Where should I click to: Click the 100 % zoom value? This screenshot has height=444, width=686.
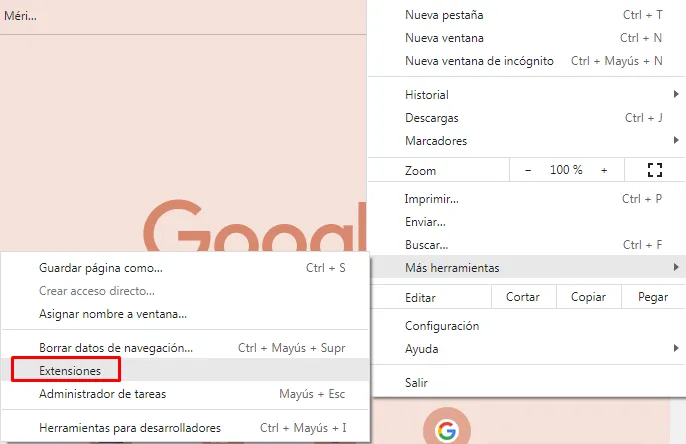point(566,170)
